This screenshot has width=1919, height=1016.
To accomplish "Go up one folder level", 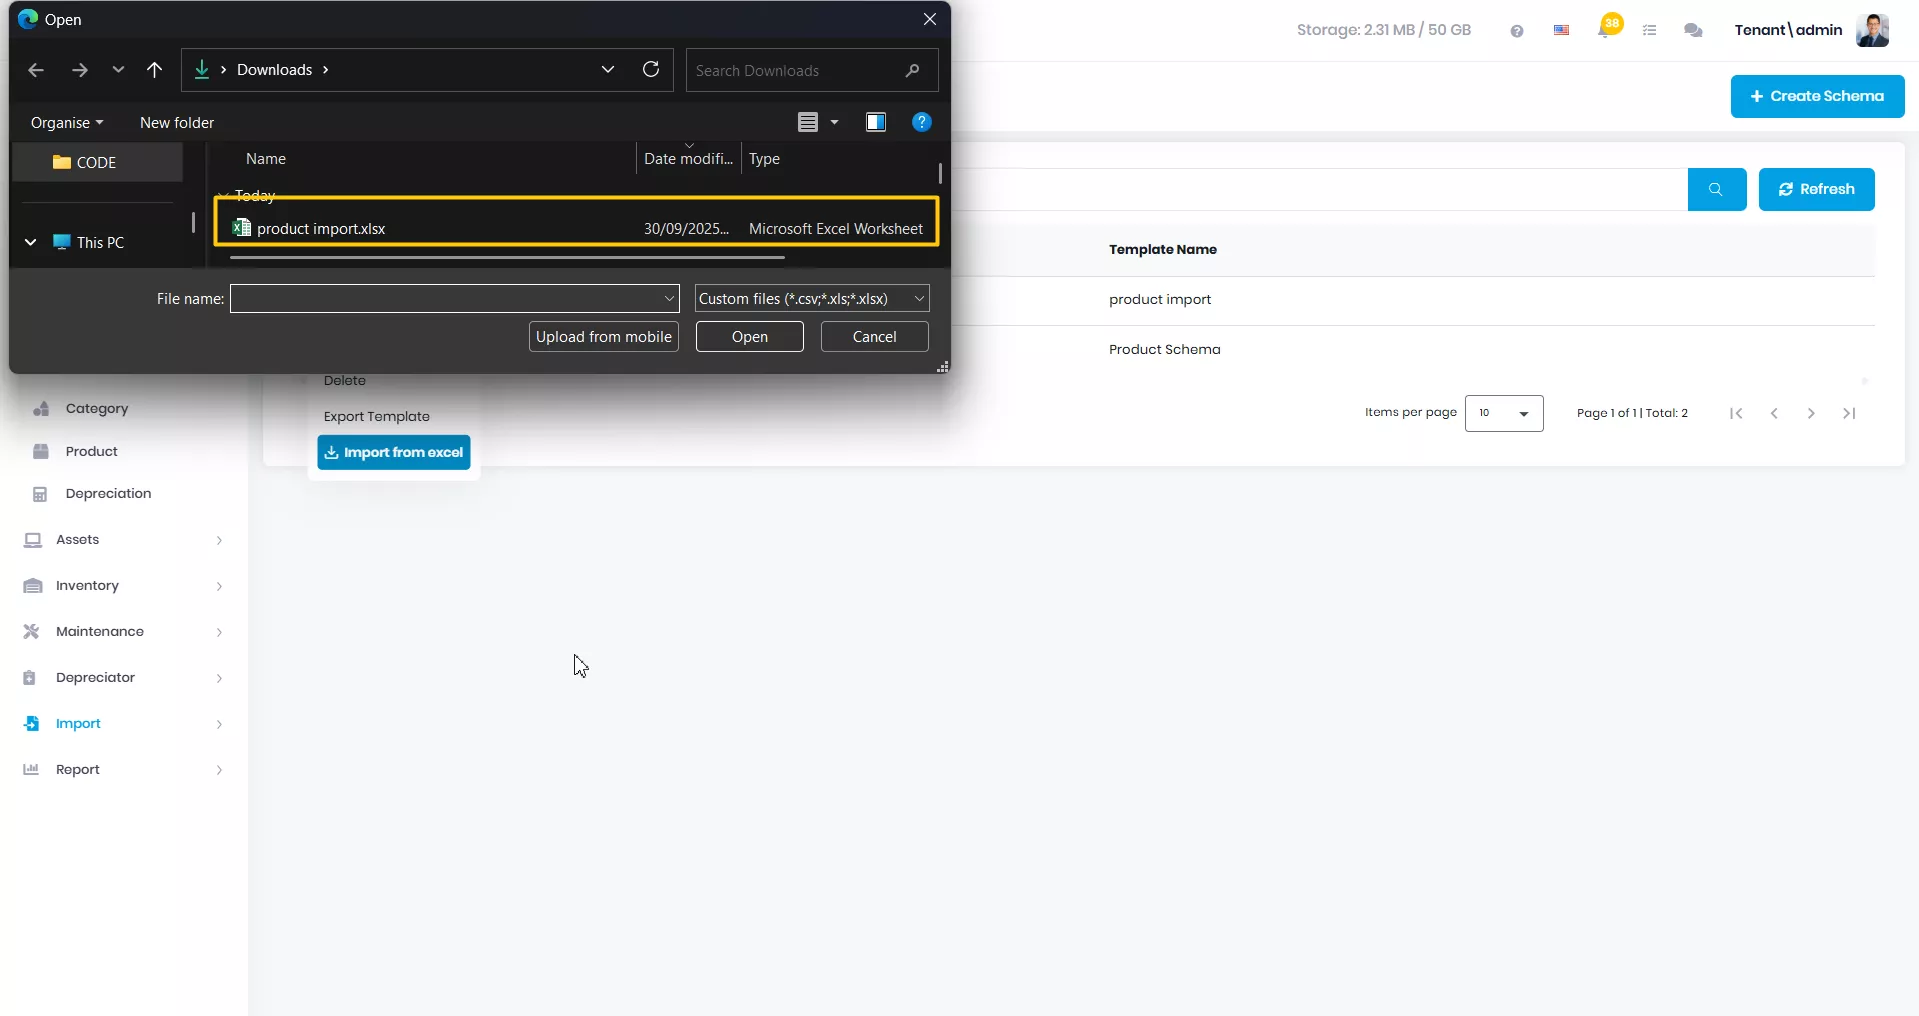I will (x=154, y=70).
